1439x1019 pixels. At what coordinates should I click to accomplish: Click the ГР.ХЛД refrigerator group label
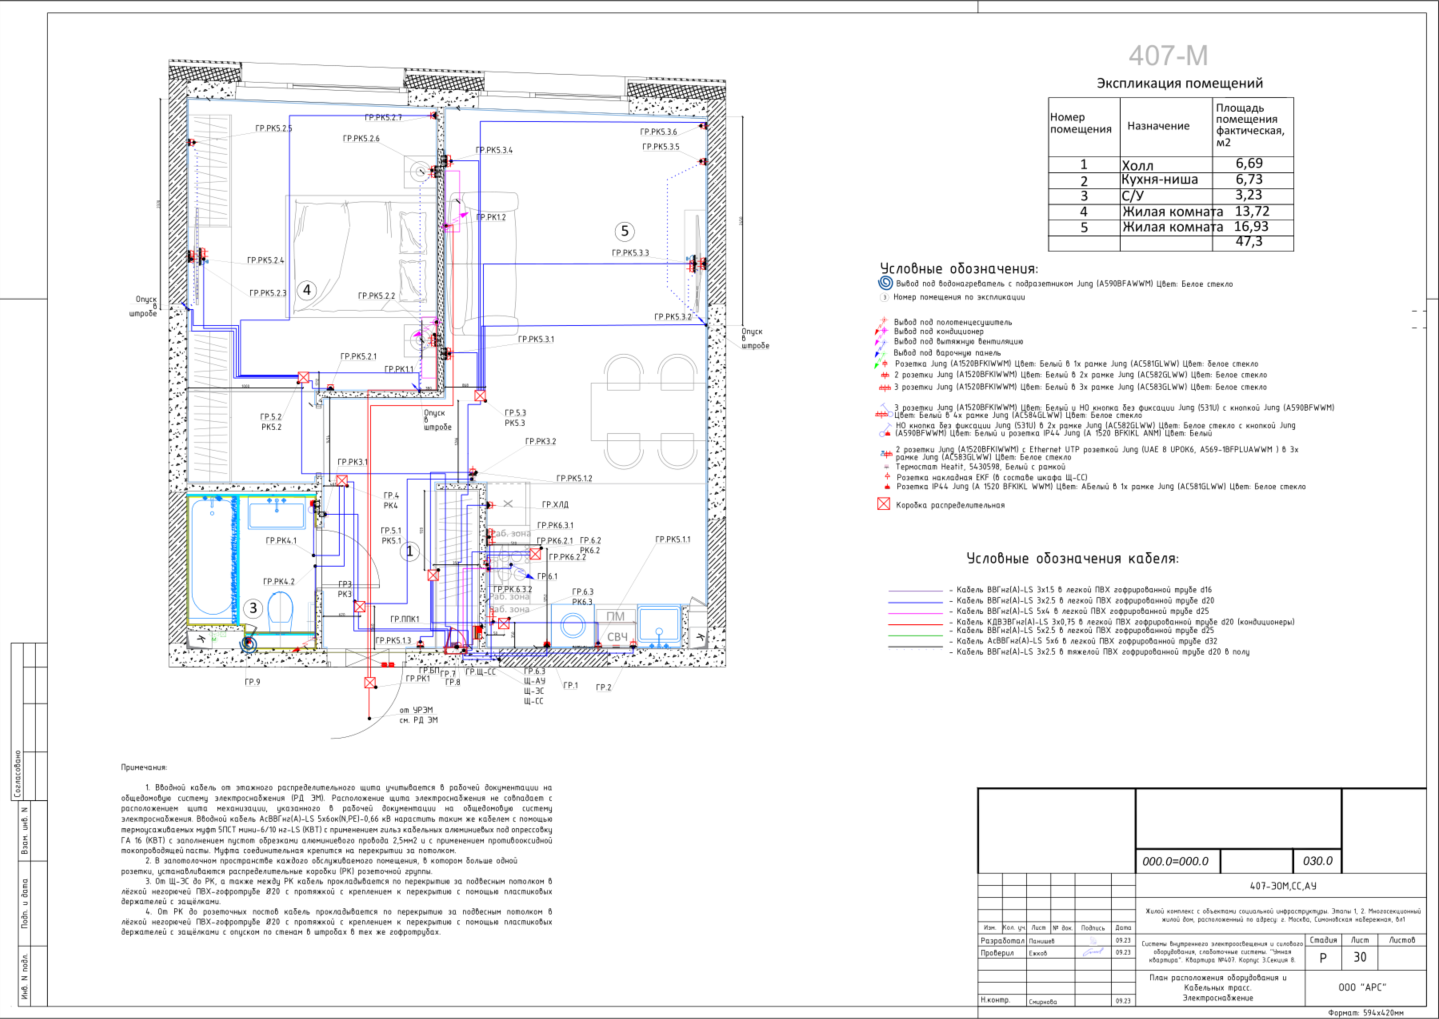[x=555, y=505]
